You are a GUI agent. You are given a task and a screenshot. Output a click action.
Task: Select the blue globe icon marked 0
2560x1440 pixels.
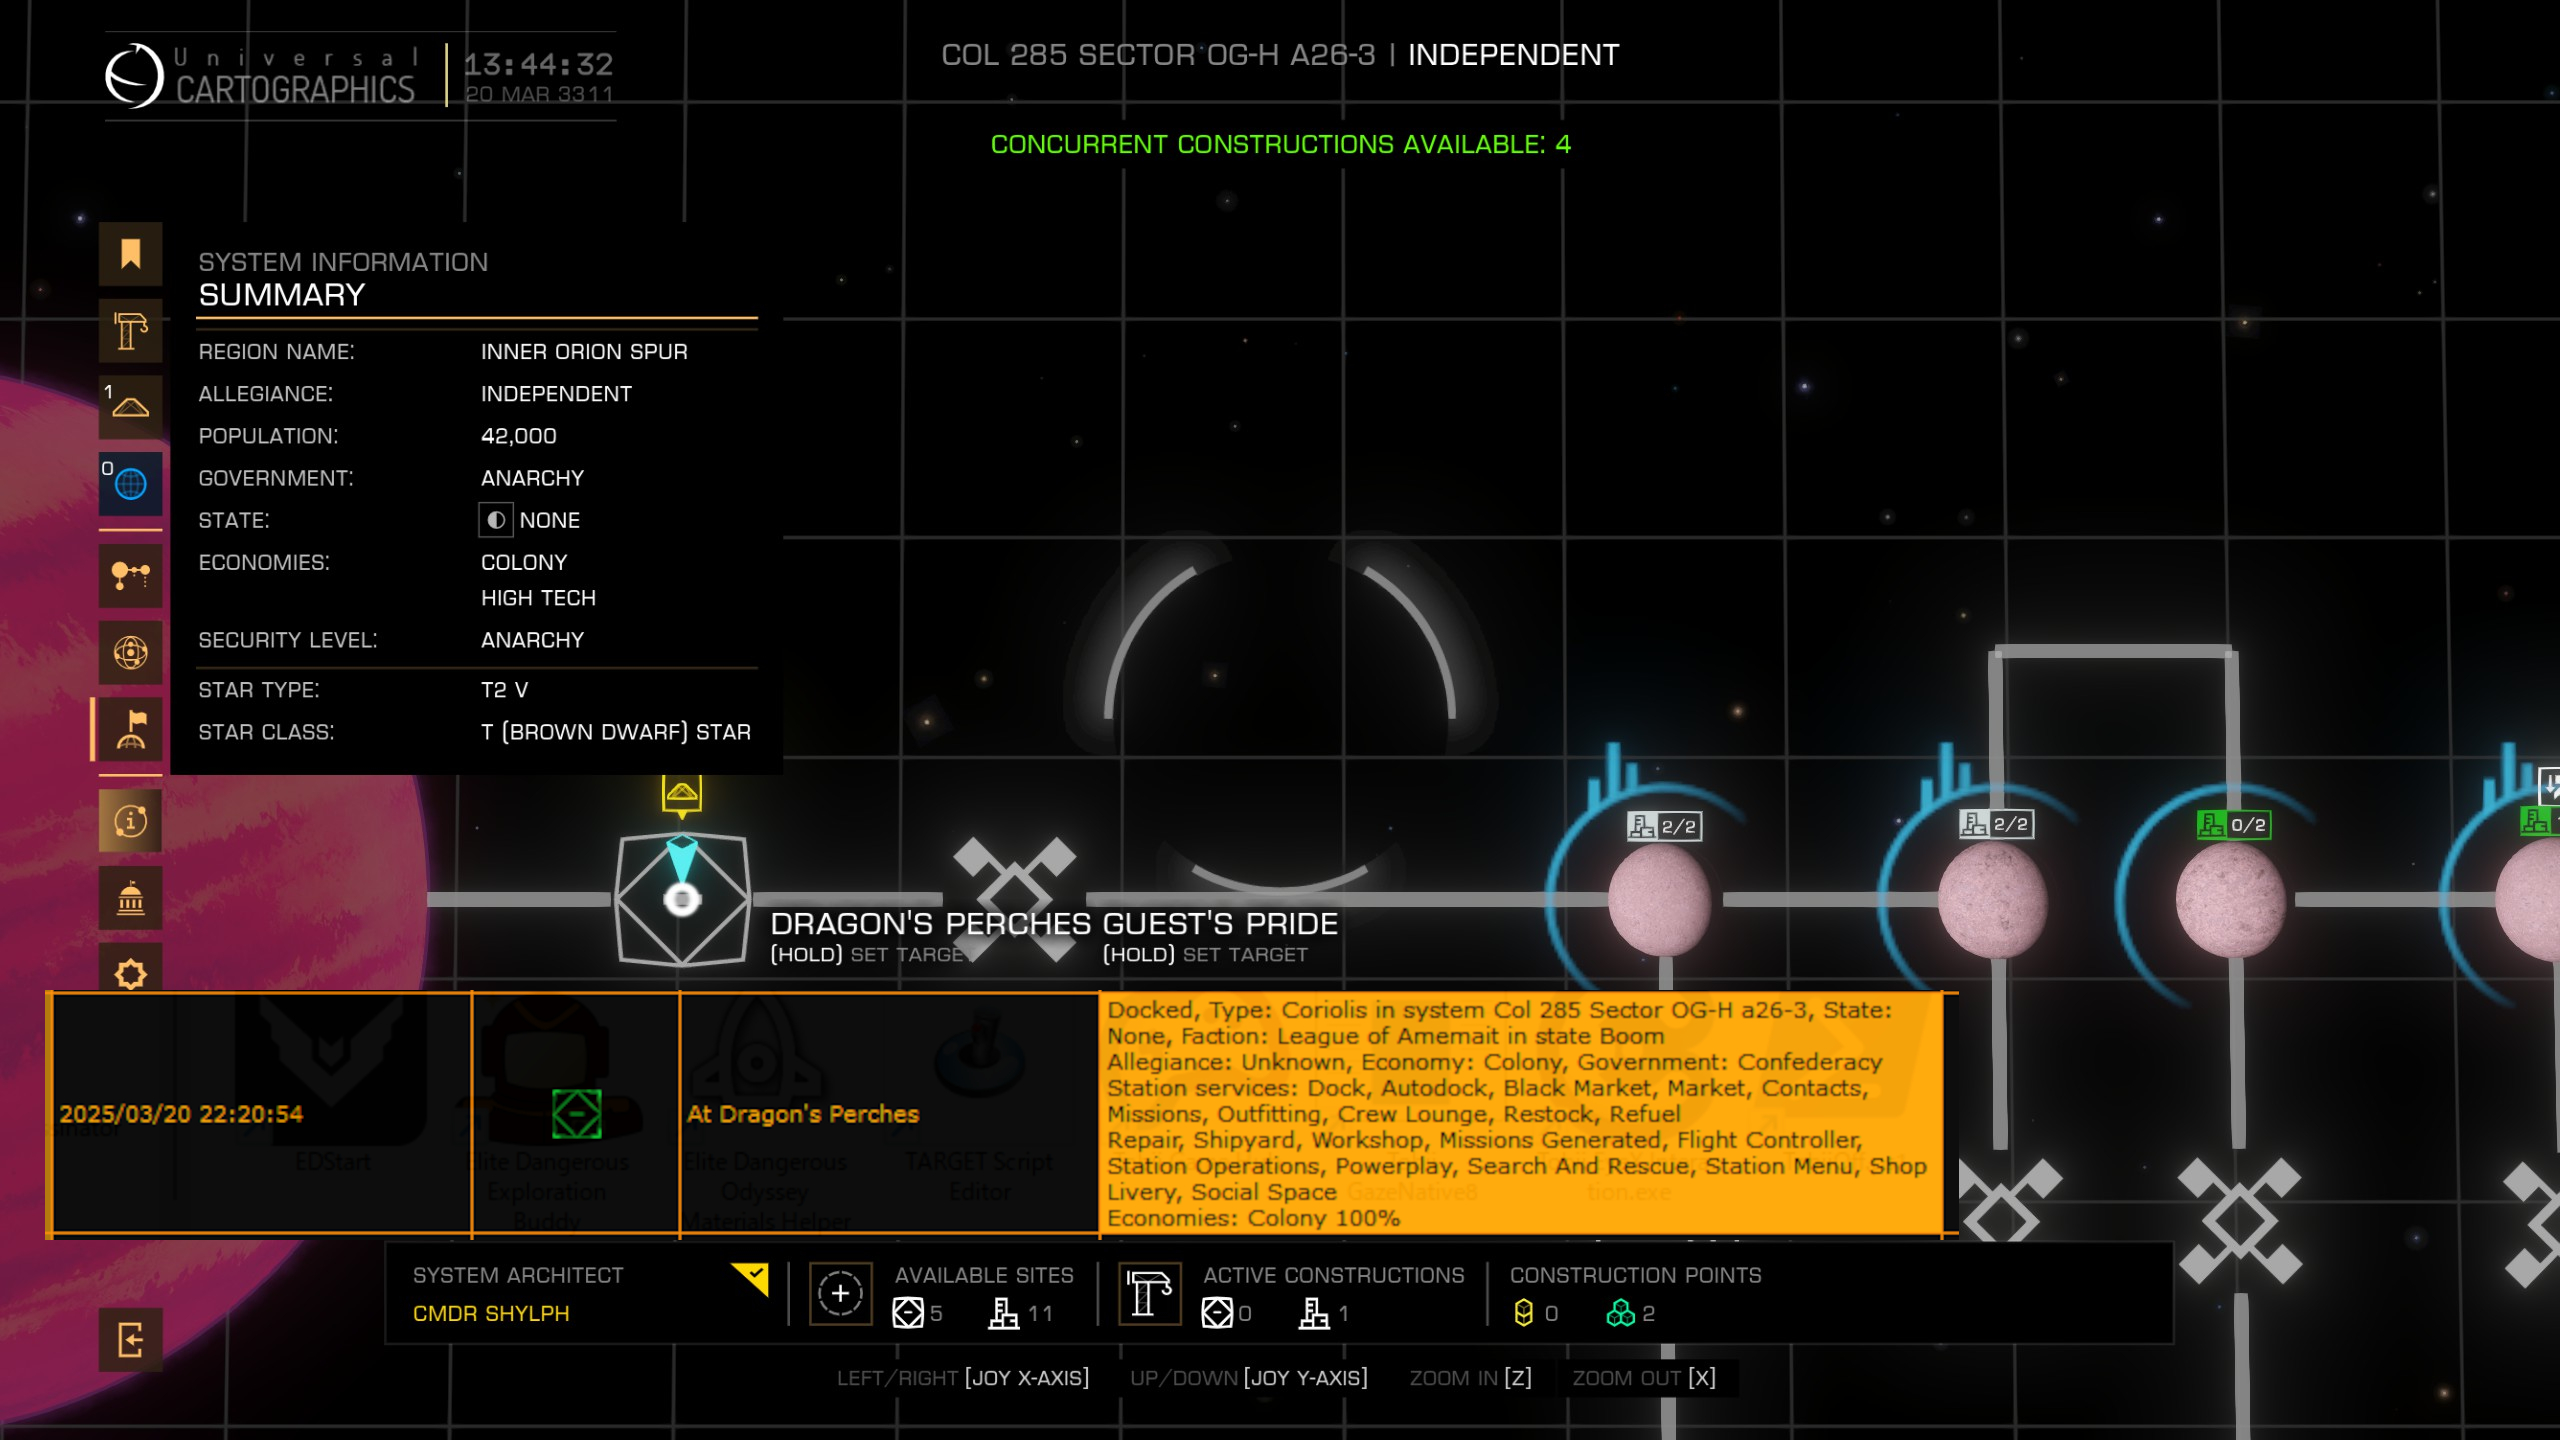130,484
